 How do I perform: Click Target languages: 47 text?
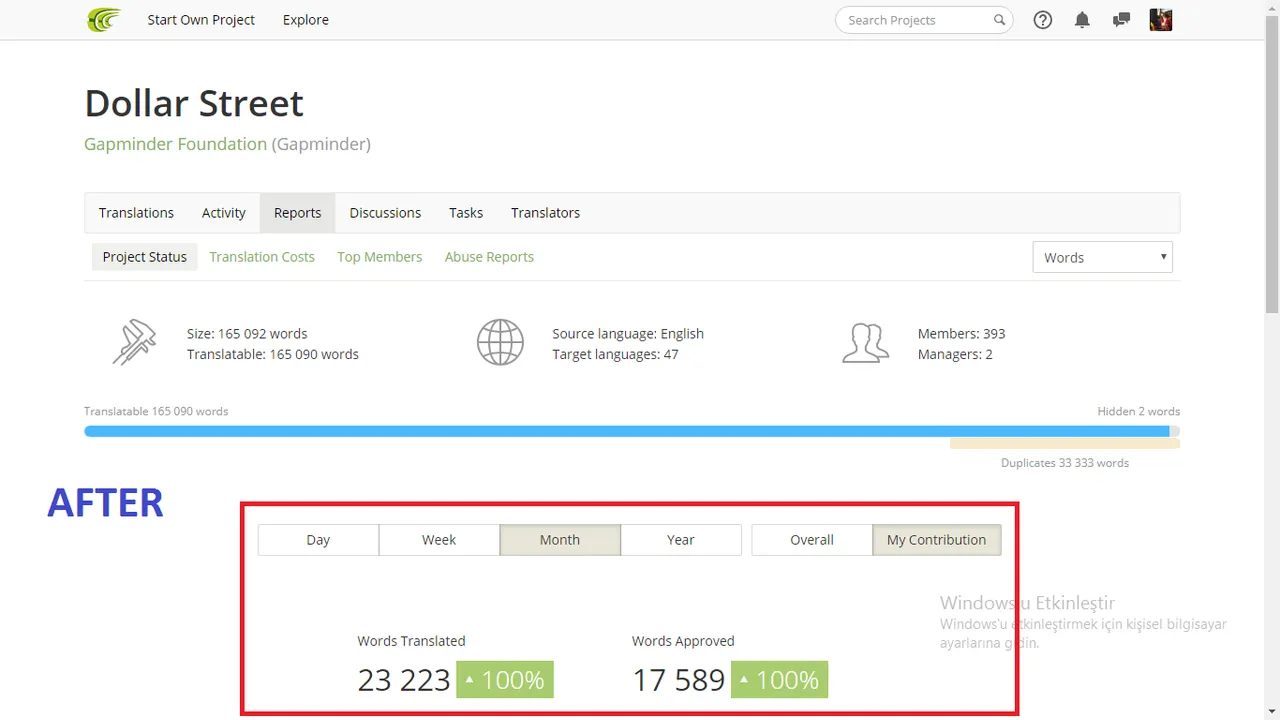(615, 355)
